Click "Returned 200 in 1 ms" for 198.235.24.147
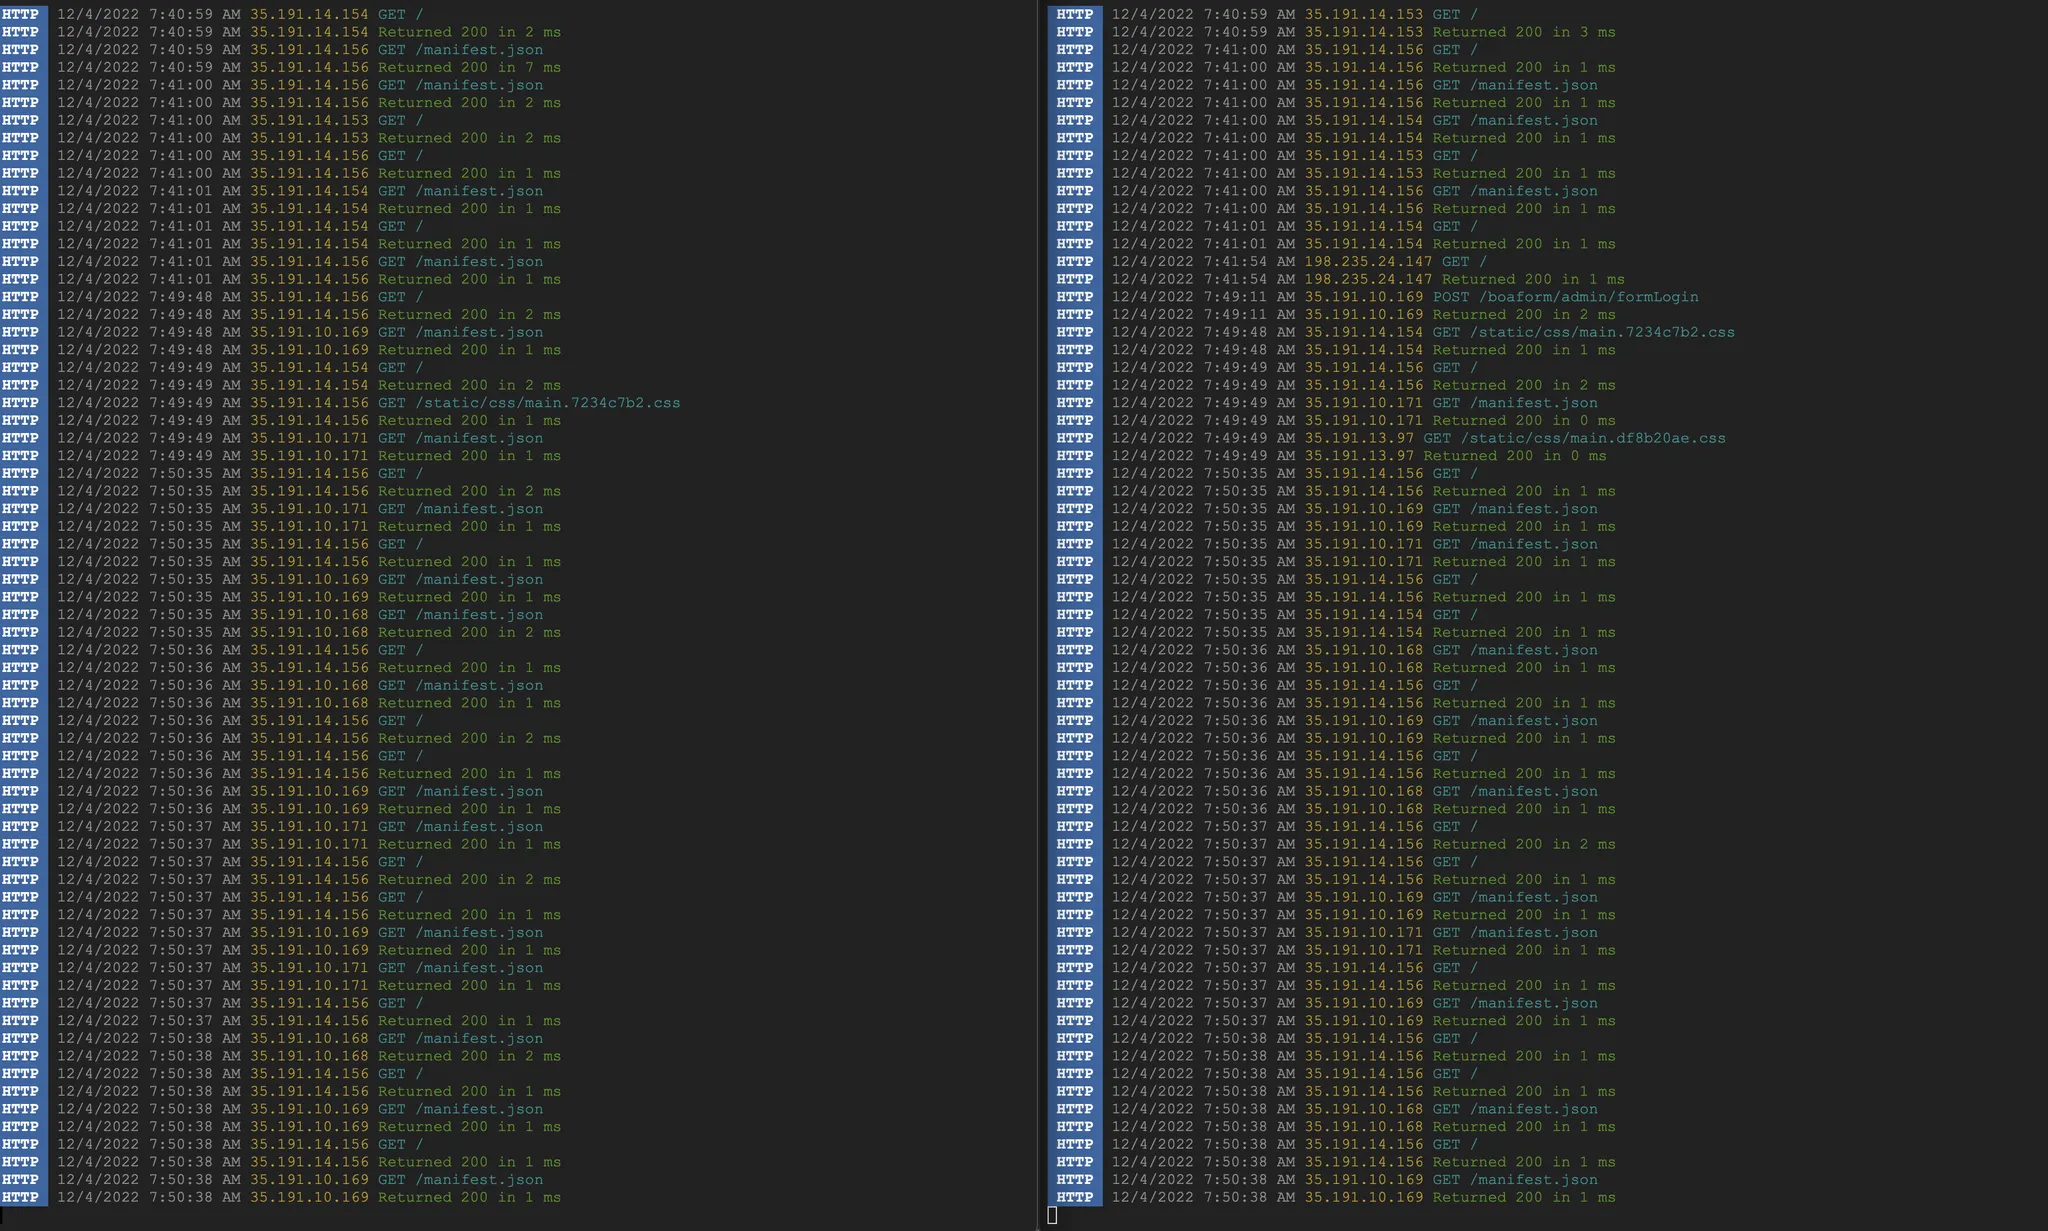The width and height of the screenshot is (2048, 1231). [1532, 280]
